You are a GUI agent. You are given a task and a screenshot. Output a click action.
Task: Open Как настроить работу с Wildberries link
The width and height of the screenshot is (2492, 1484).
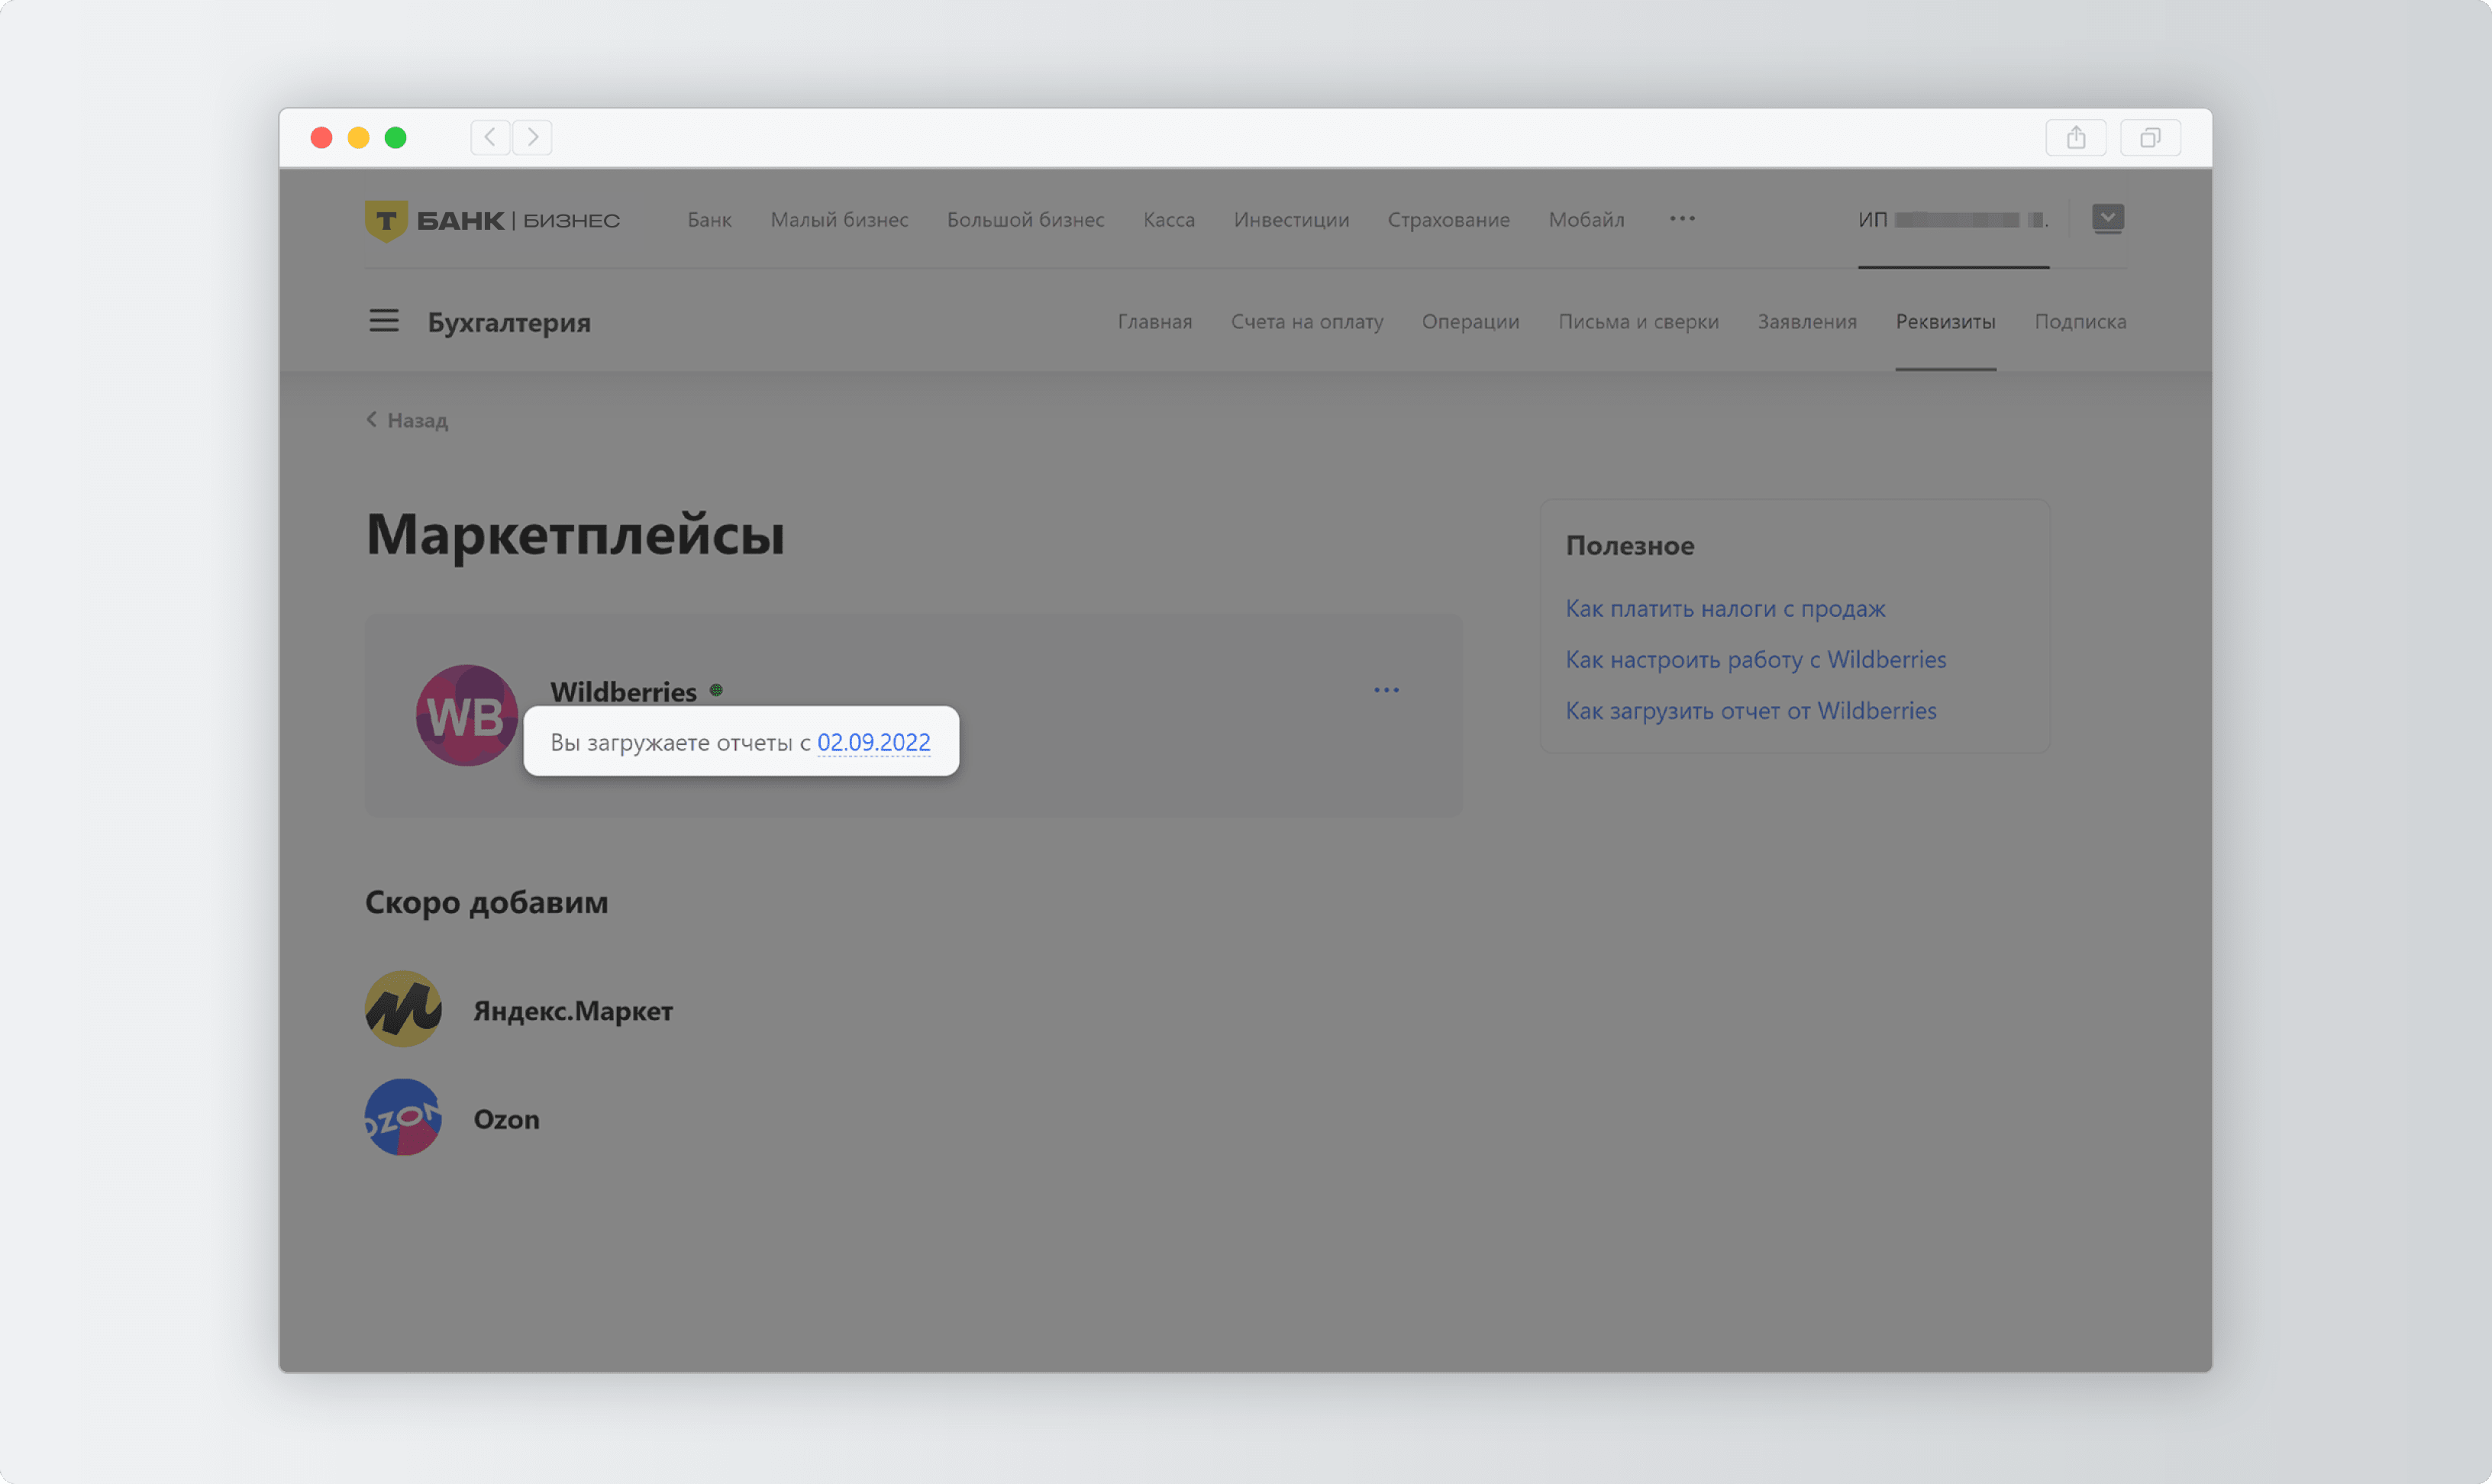click(1756, 659)
